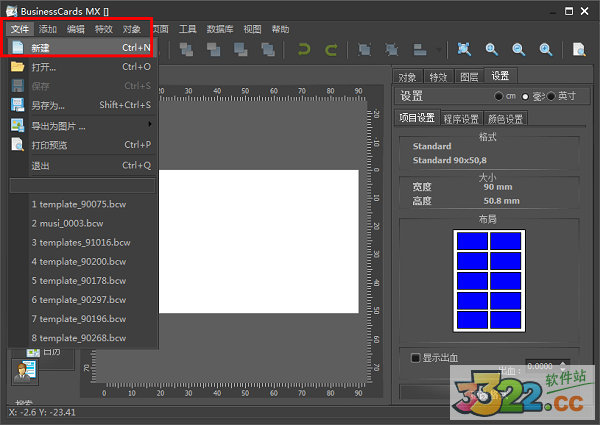
Task: Redo the action with the green arrow
Action: (x=331, y=50)
